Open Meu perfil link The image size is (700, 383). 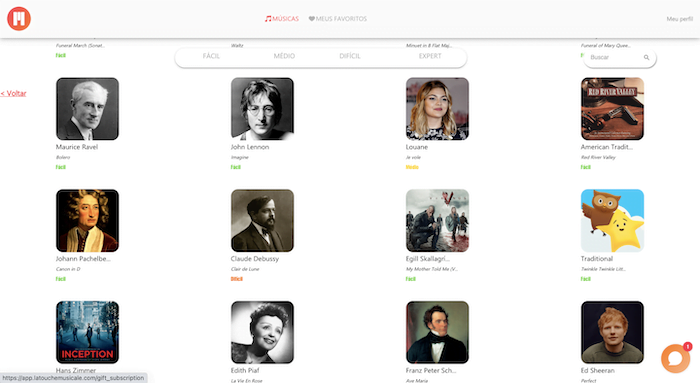pyautogui.click(x=679, y=19)
